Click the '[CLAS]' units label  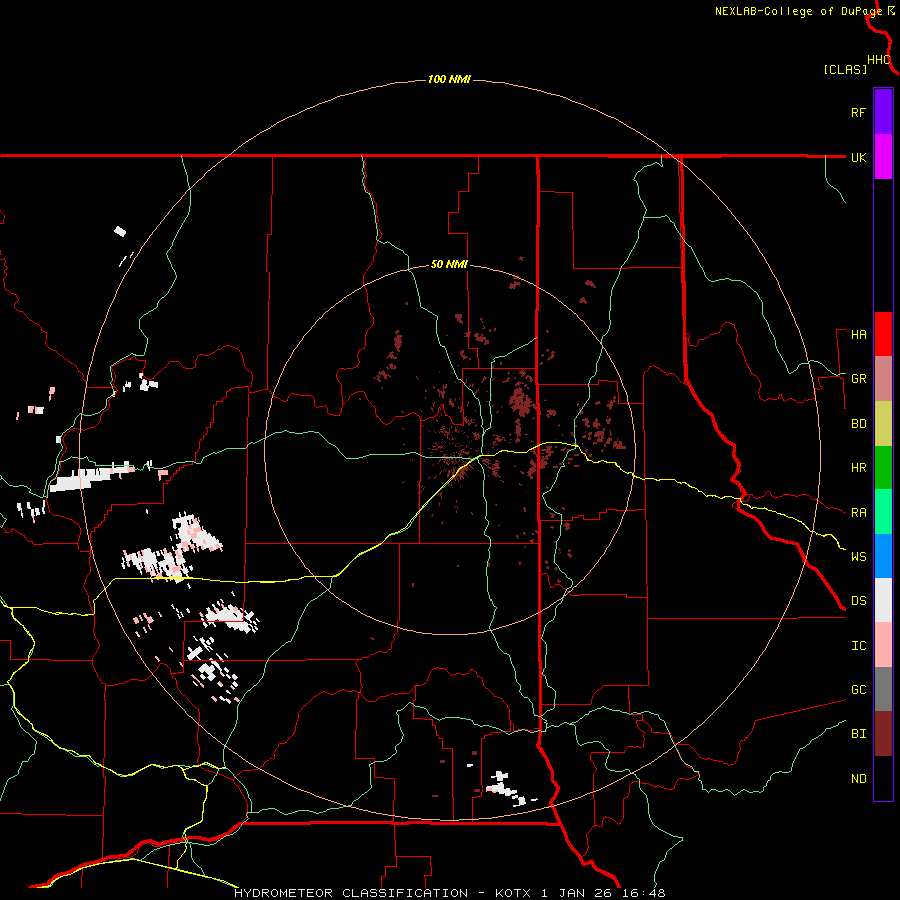pyautogui.click(x=845, y=70)
